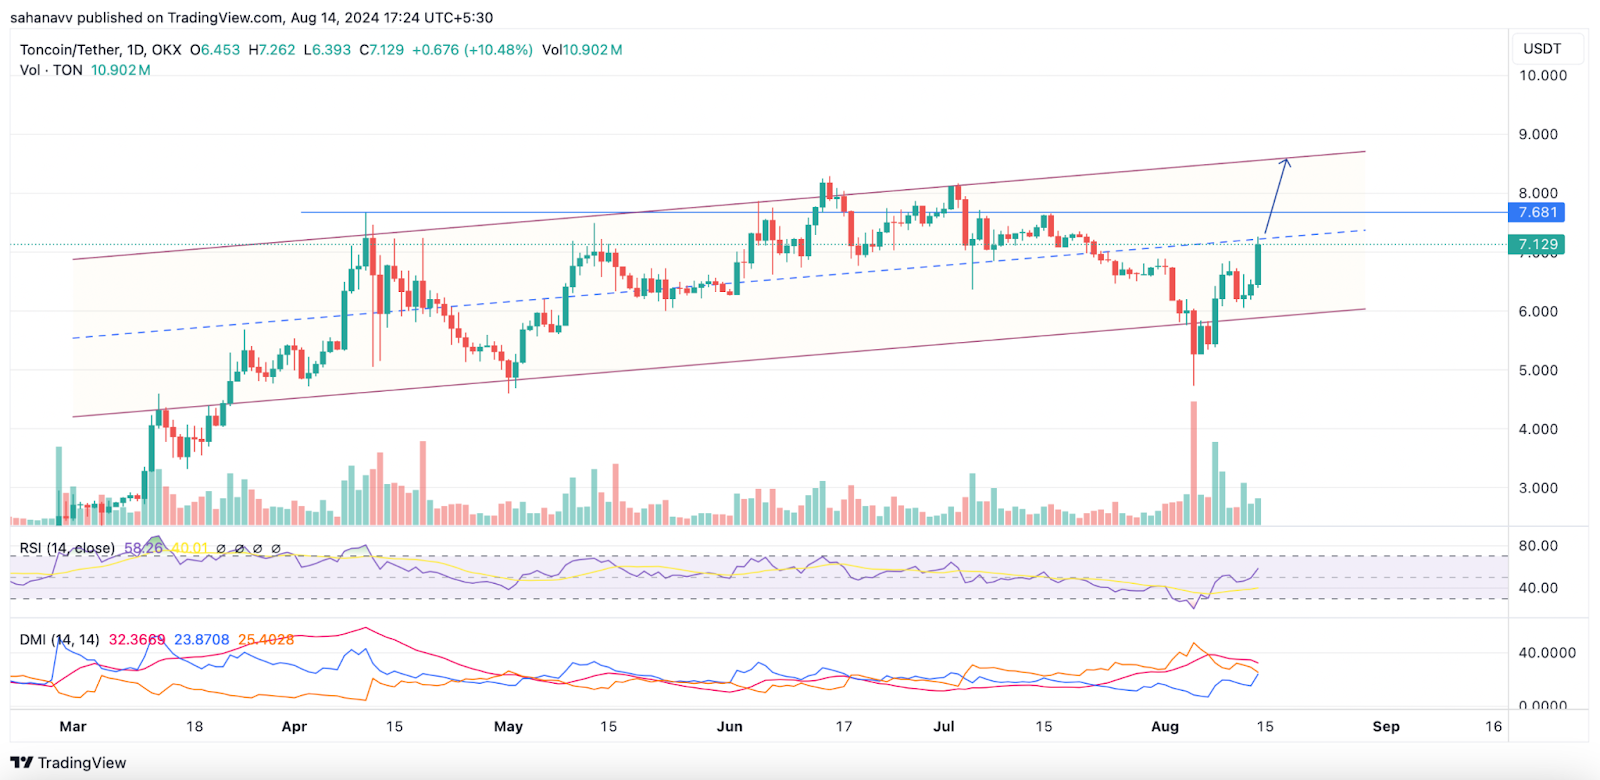
Task: Click the close value C7.129
Action: pyautogui.click(x=382, y=49)
